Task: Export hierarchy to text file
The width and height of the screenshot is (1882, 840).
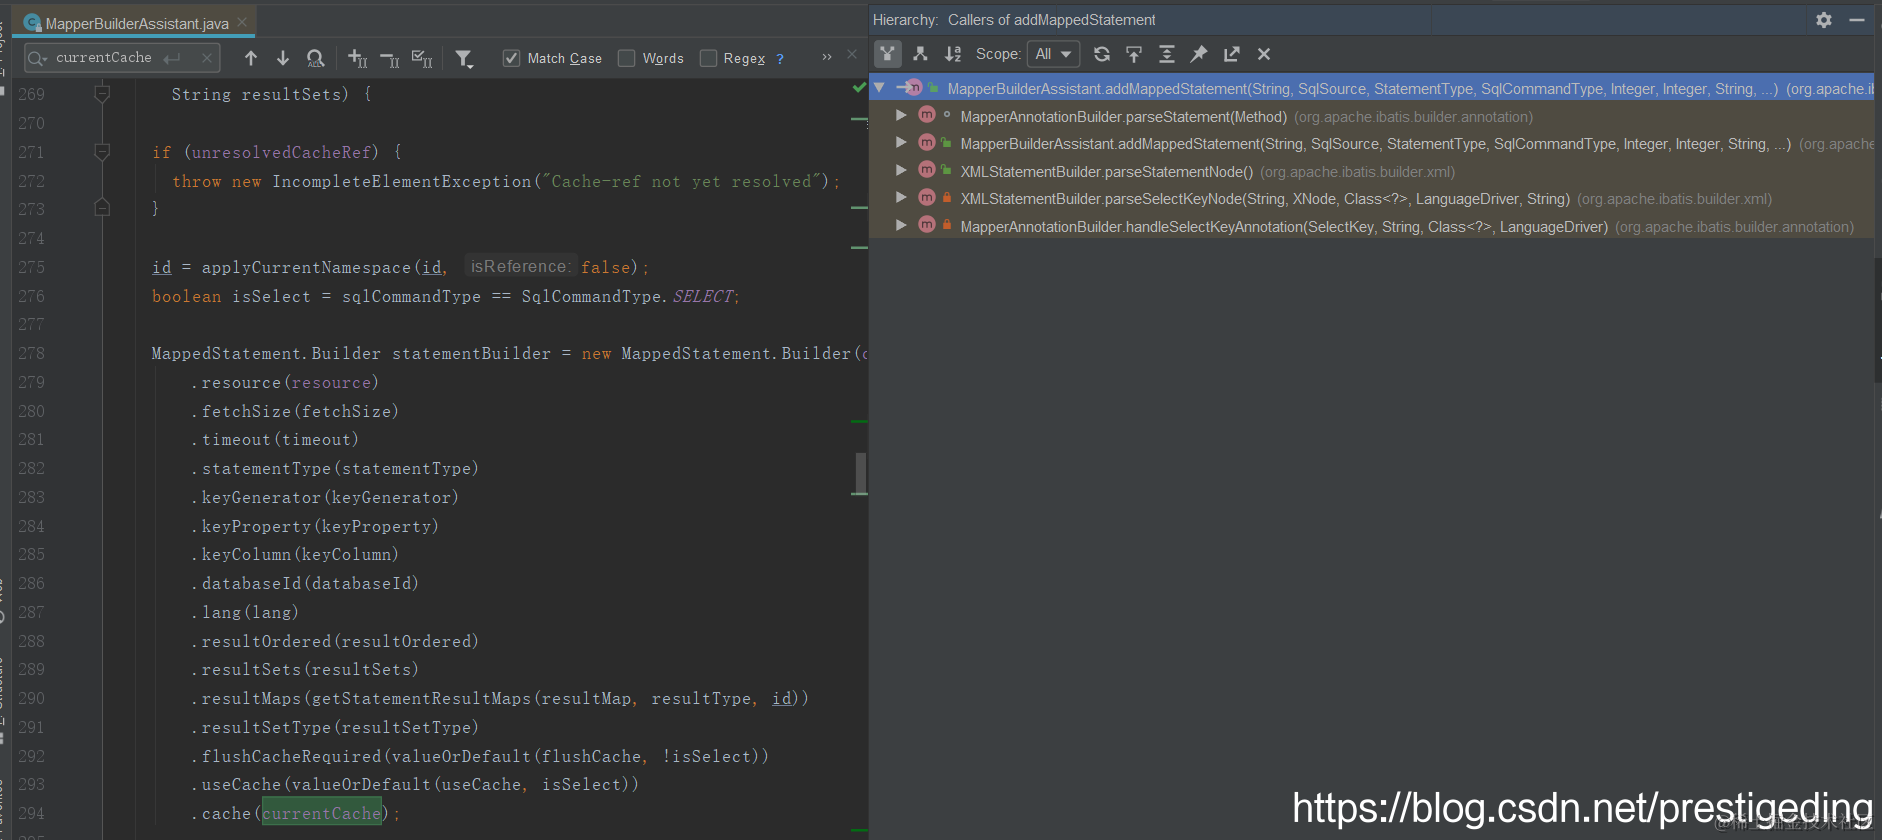Action: (1231, 54)
